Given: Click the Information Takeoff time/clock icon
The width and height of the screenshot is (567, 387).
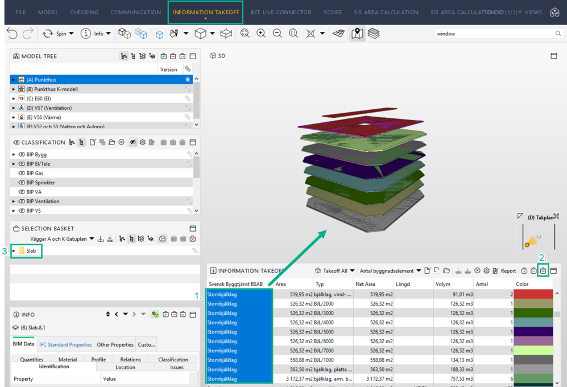Looking at the screenshot, I should [477, 271].
